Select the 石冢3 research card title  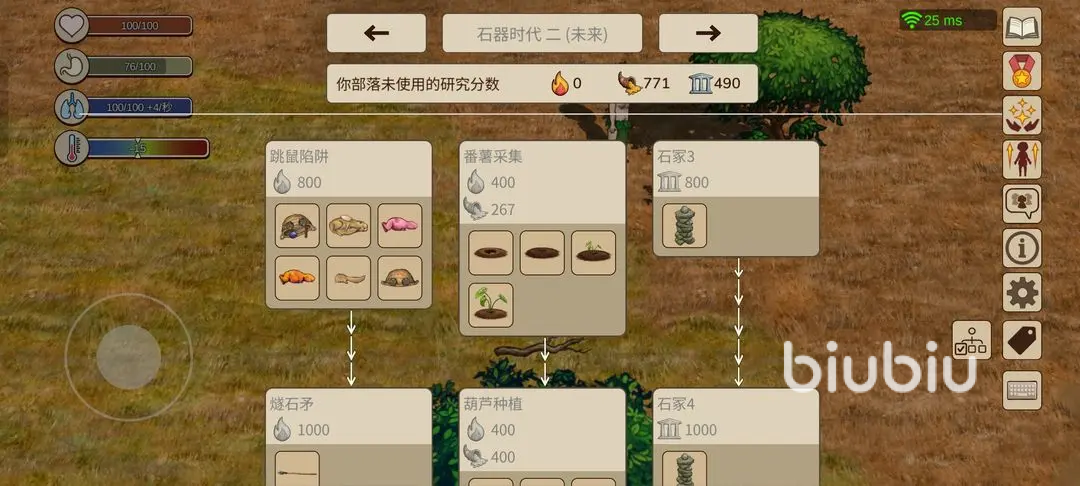coord(676,157)
